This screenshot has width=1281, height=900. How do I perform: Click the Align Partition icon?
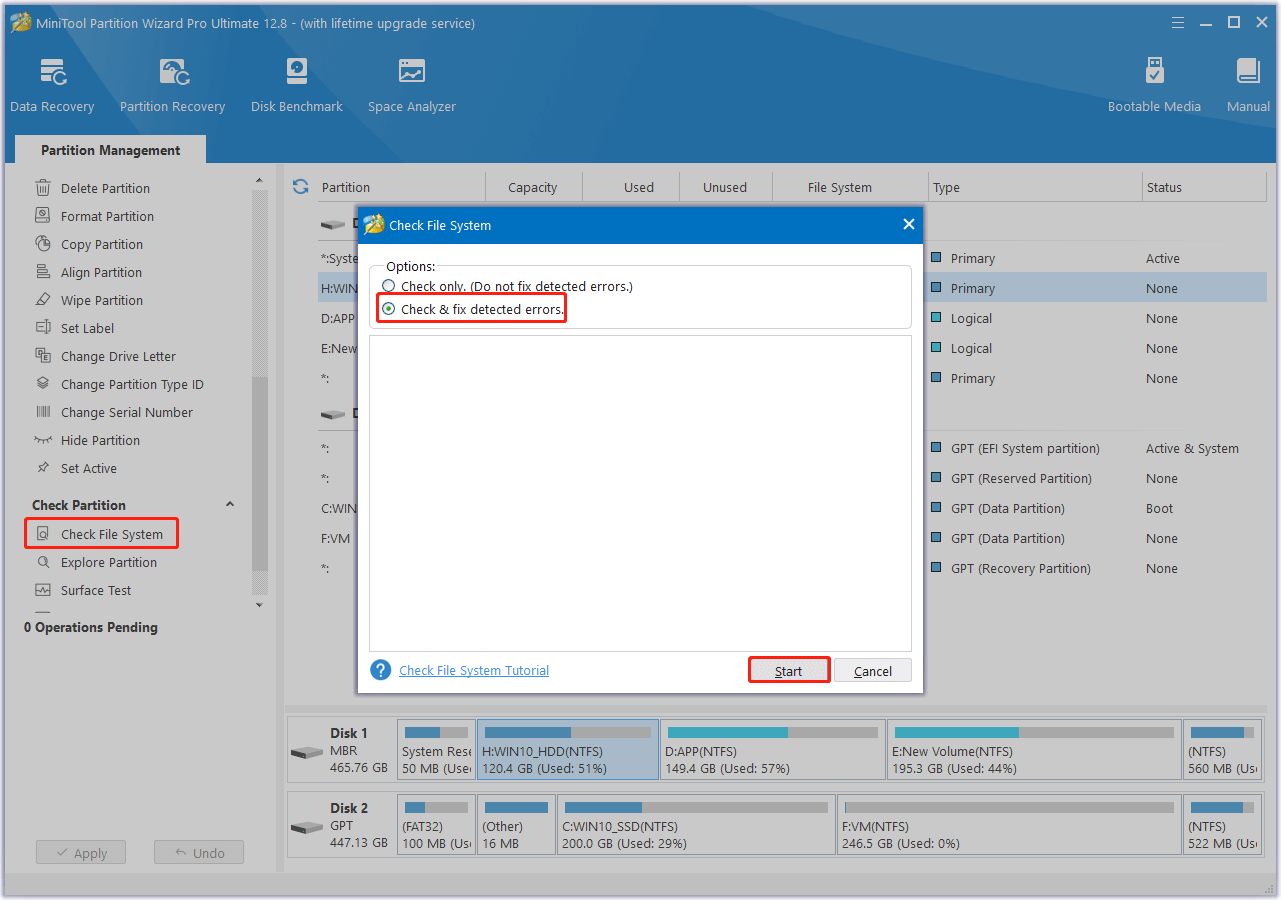43,272
